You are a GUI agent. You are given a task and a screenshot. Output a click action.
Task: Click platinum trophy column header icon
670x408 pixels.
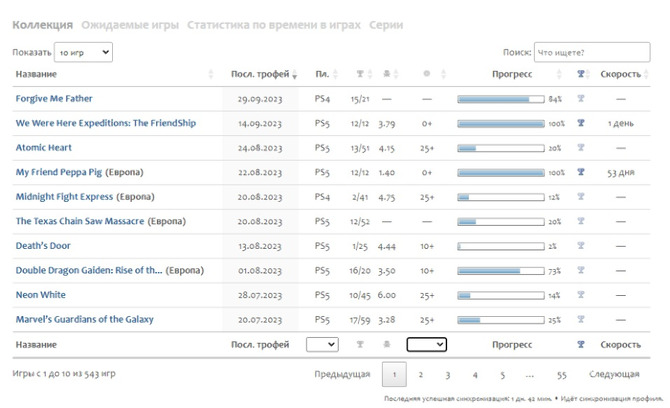tap(581, 74)
